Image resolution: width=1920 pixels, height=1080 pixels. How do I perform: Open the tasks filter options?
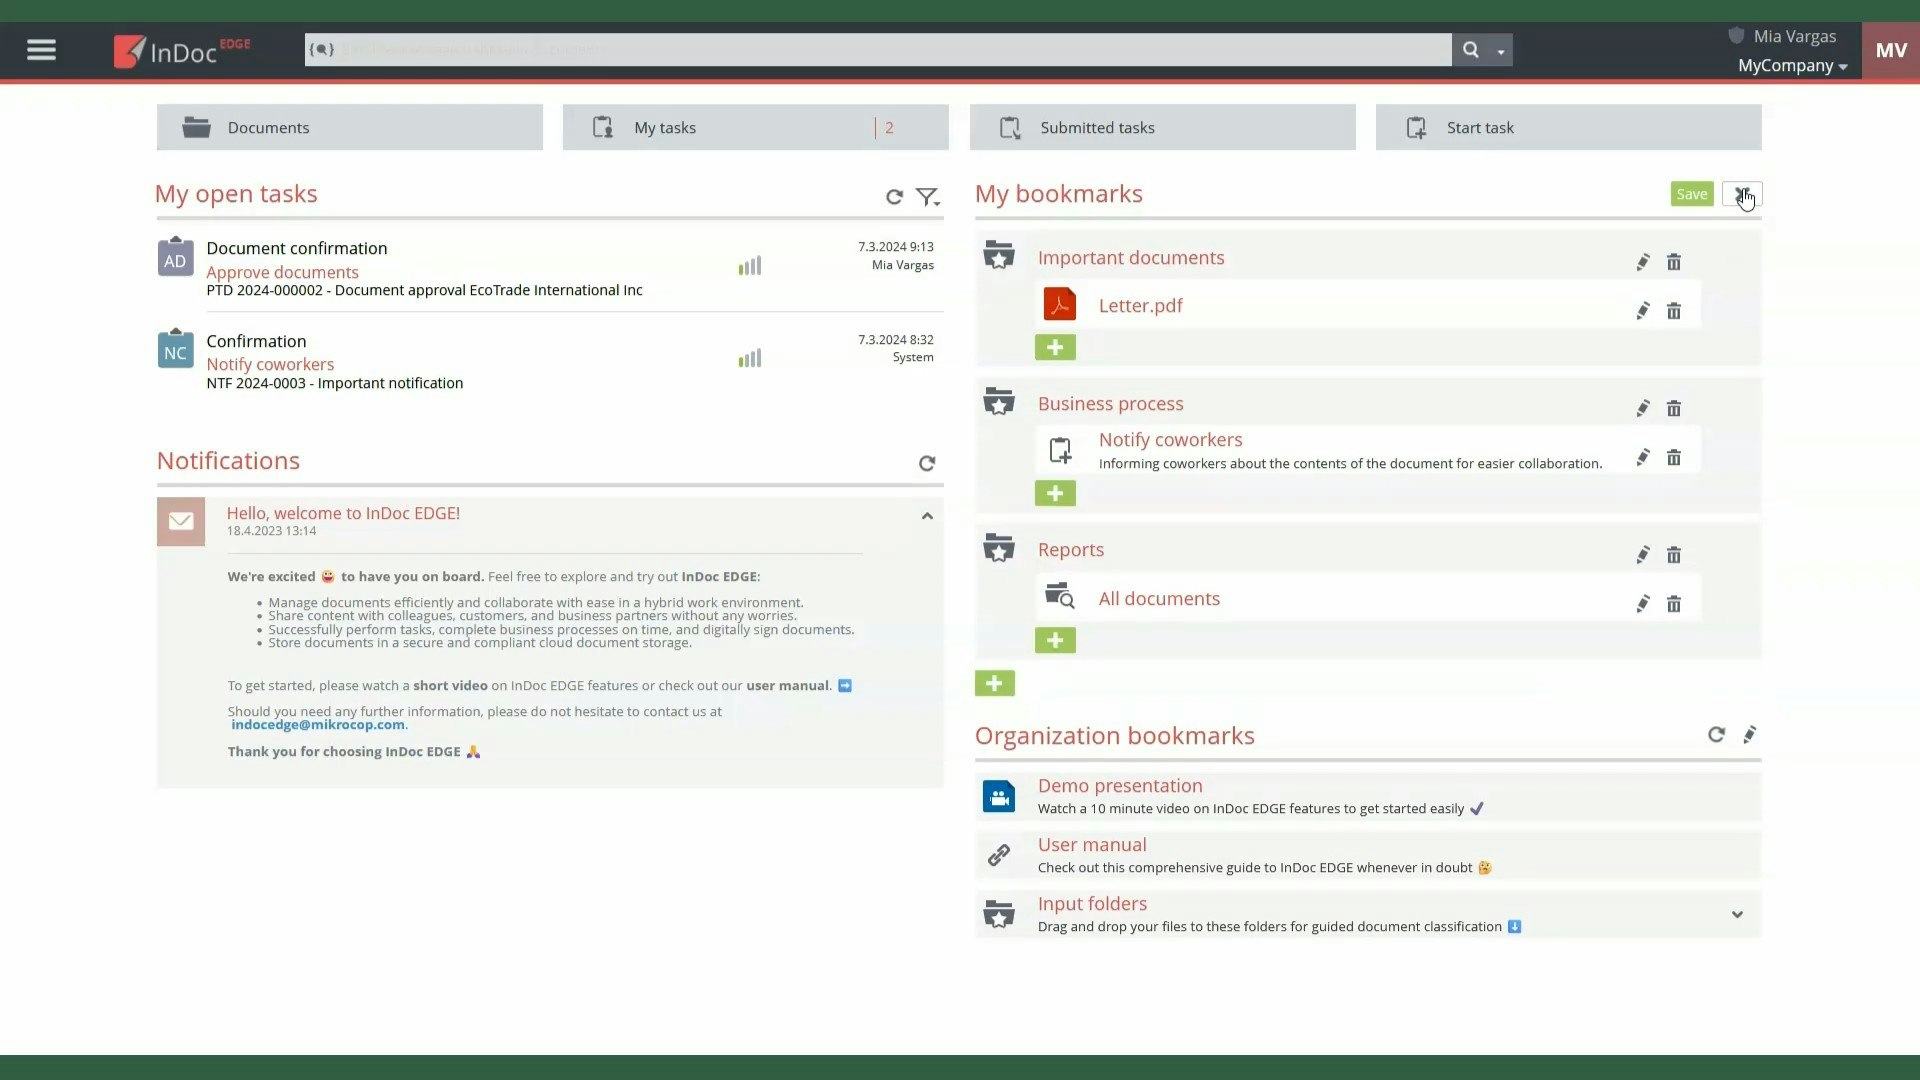click(x=928, y=197)
